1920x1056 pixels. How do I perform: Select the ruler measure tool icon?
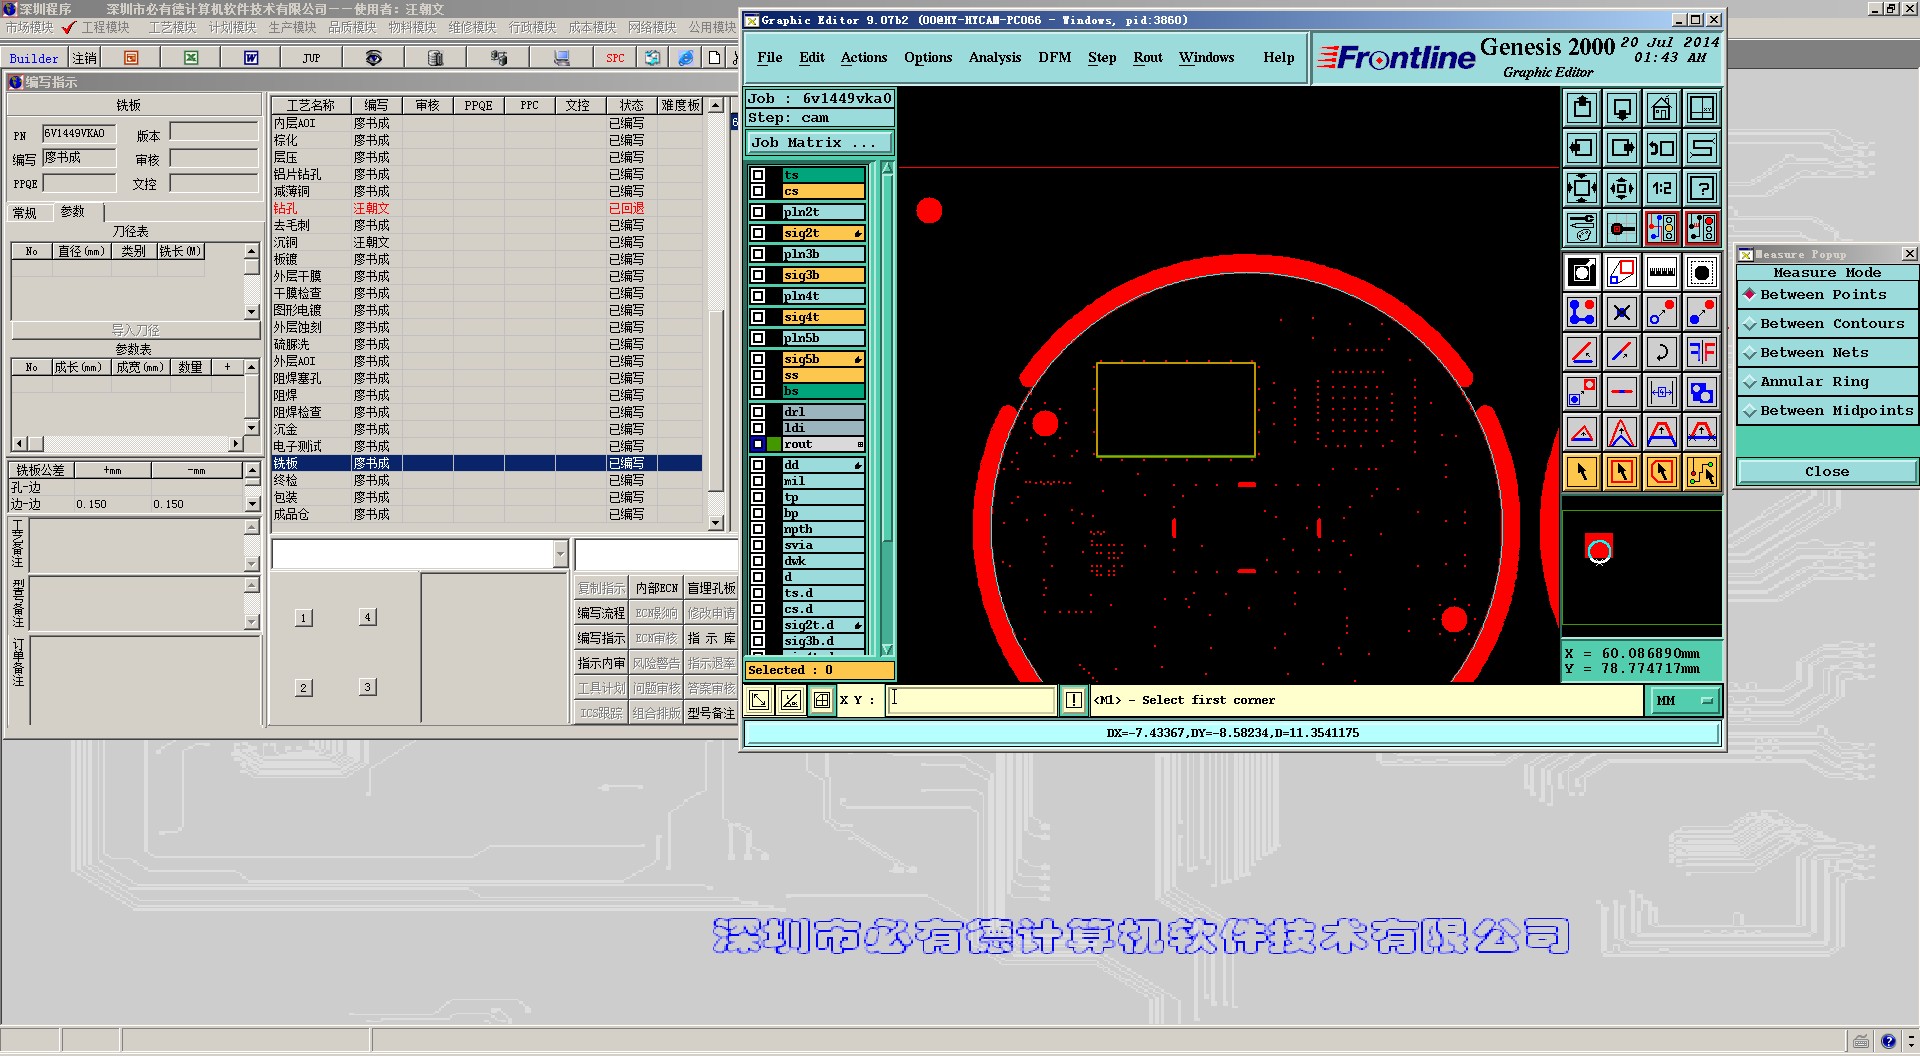[1661, 272]
